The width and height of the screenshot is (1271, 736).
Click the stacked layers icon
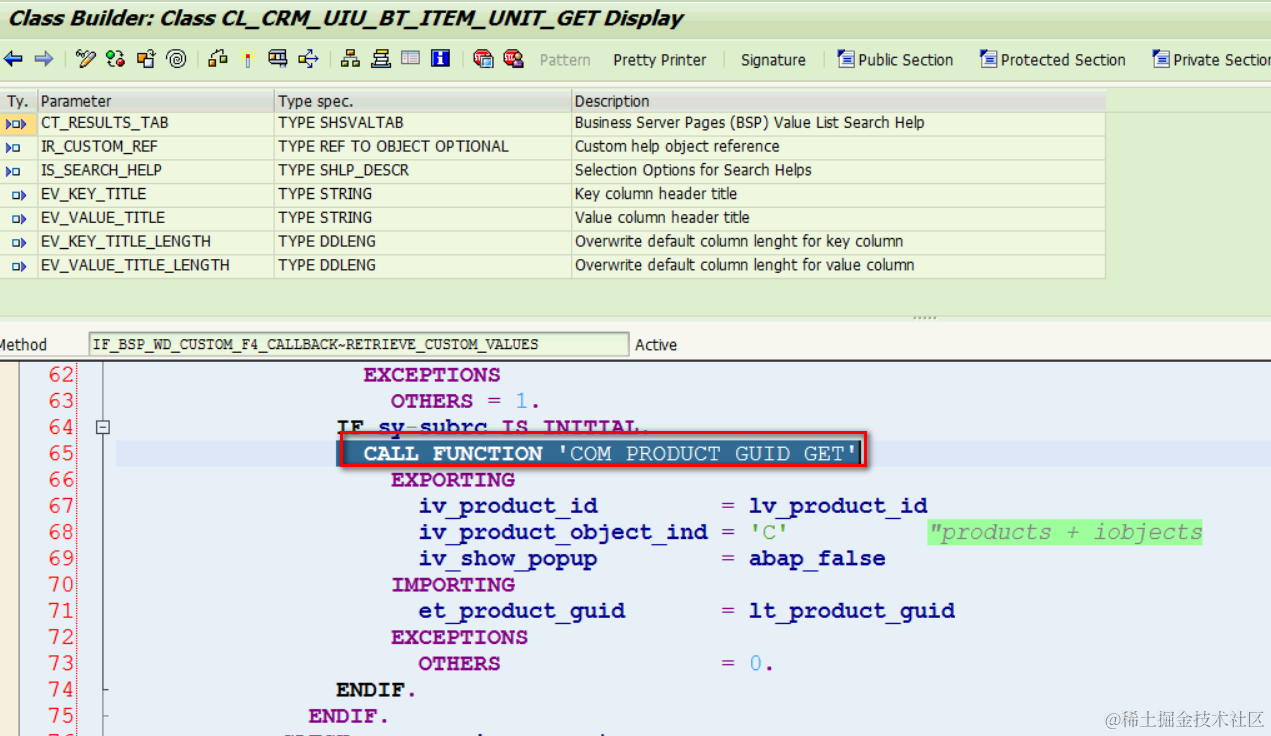tap(380, 59)
